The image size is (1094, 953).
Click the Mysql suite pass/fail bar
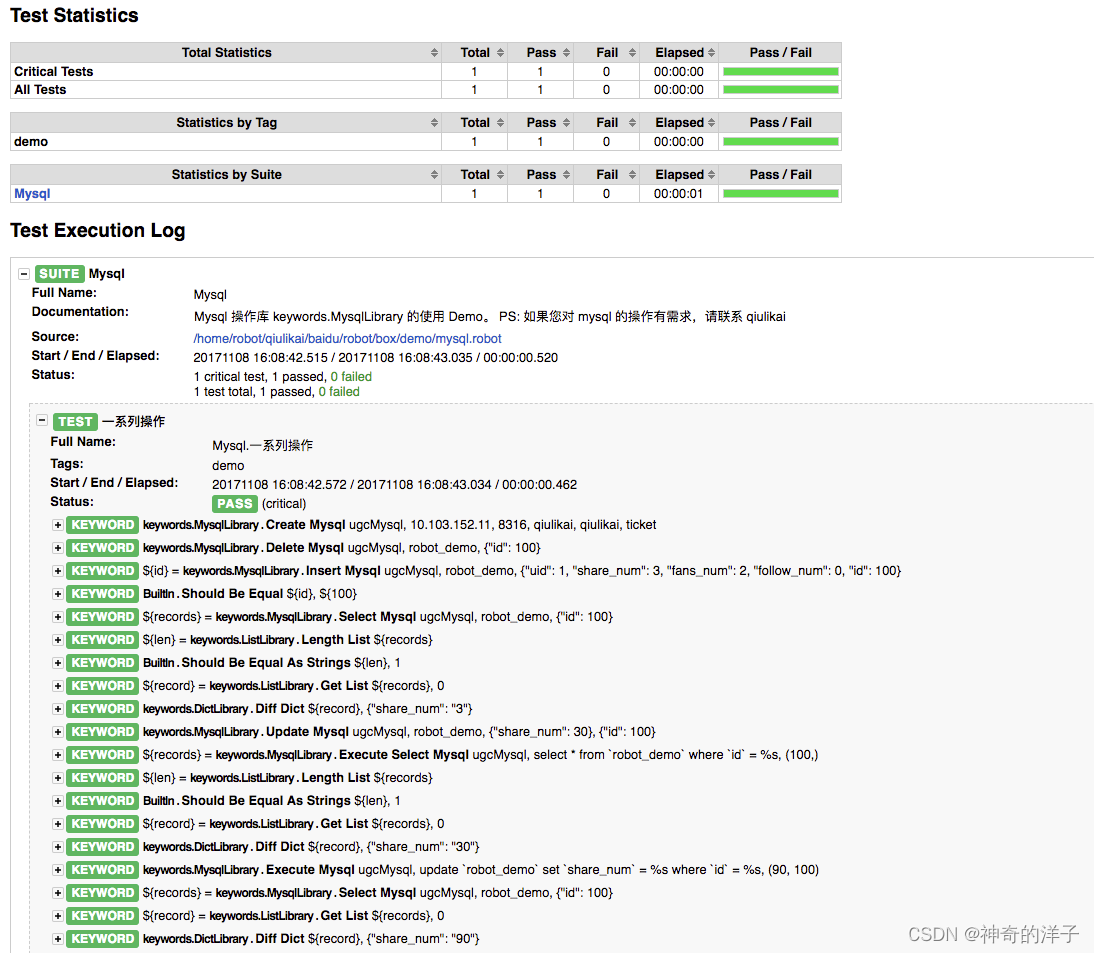[x=781, y=194]
